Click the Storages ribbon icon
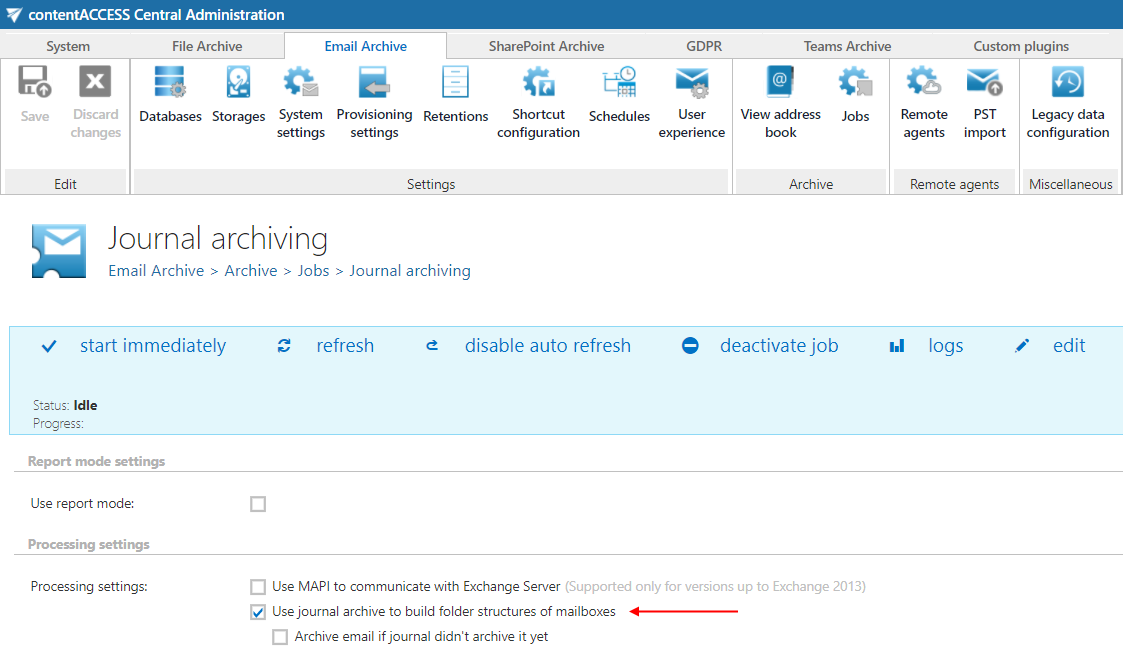Screen dimensions: 1123x660 [238, 84]
